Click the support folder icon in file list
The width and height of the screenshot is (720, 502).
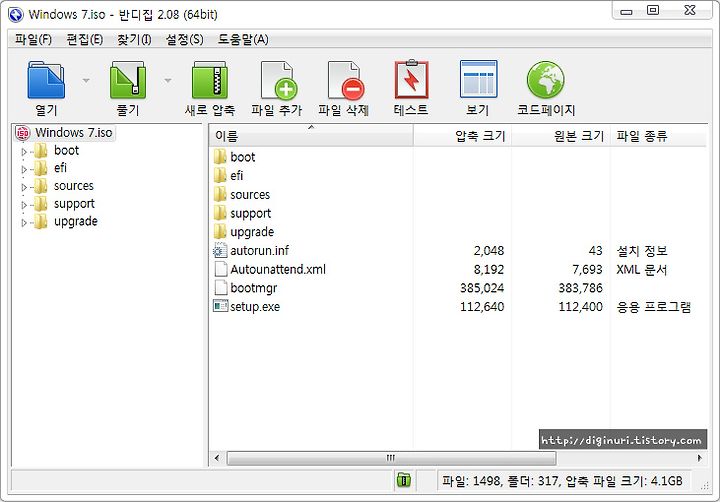point(220,213)
